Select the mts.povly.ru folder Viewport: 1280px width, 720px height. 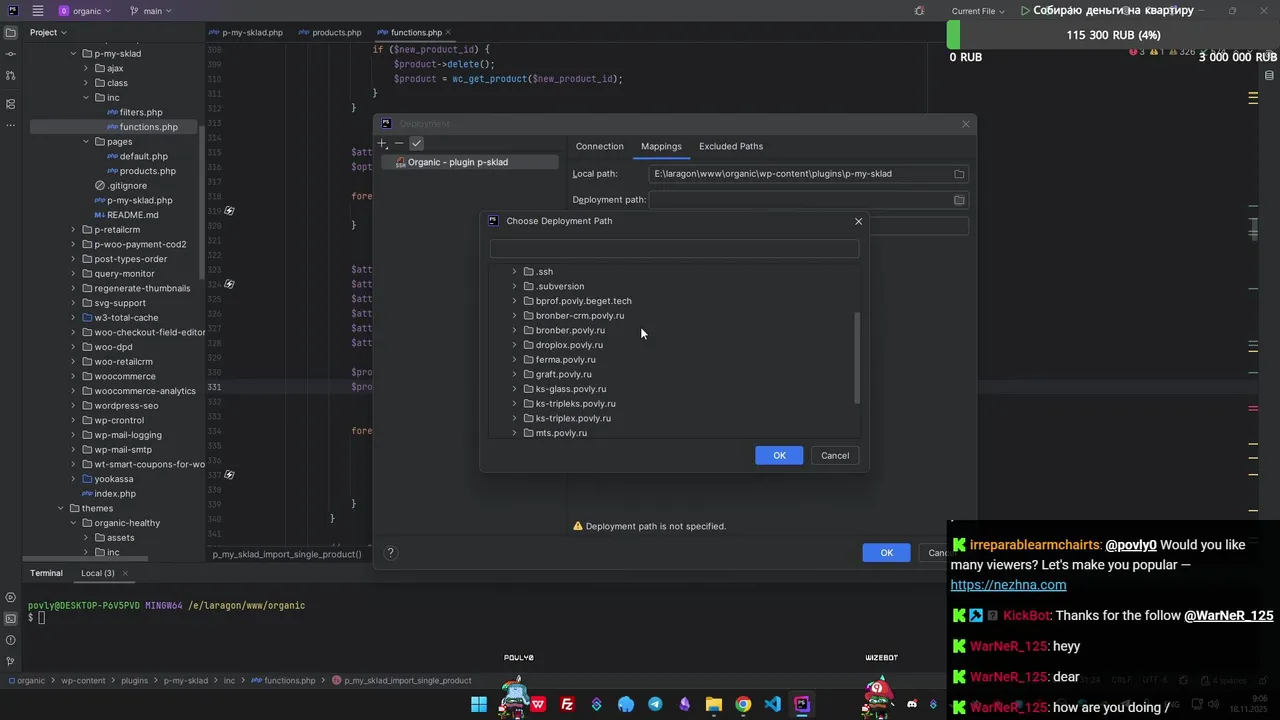pyautogui.click(x=561, y=433)
